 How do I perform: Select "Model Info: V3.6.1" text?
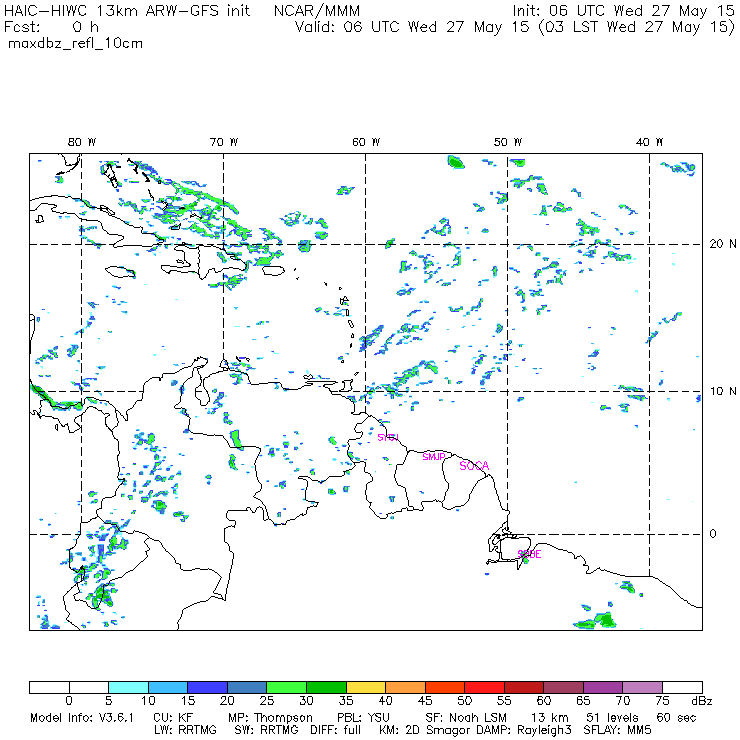click(x=82, y=718)
